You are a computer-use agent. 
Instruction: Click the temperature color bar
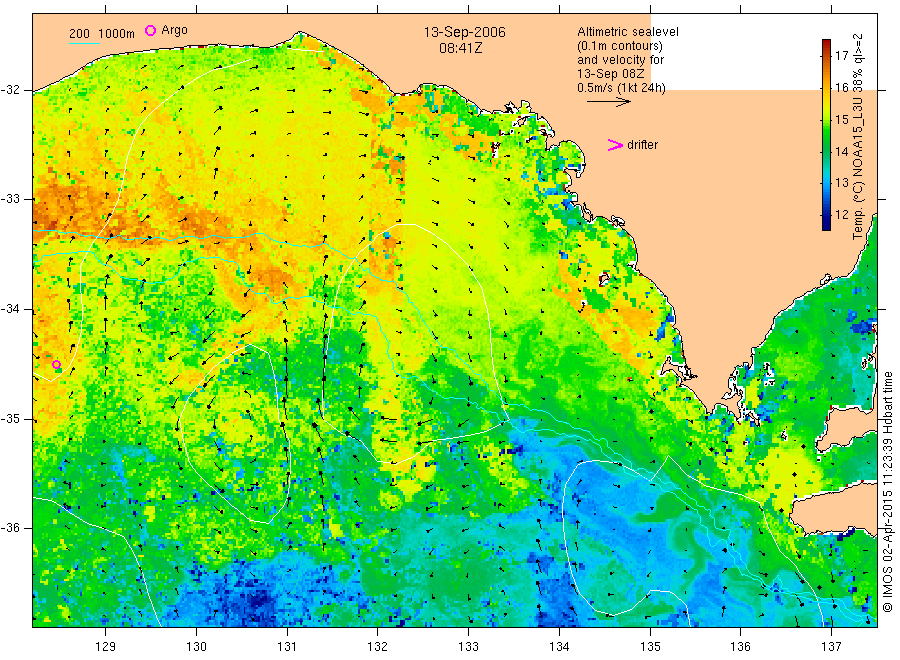(826, 135)
